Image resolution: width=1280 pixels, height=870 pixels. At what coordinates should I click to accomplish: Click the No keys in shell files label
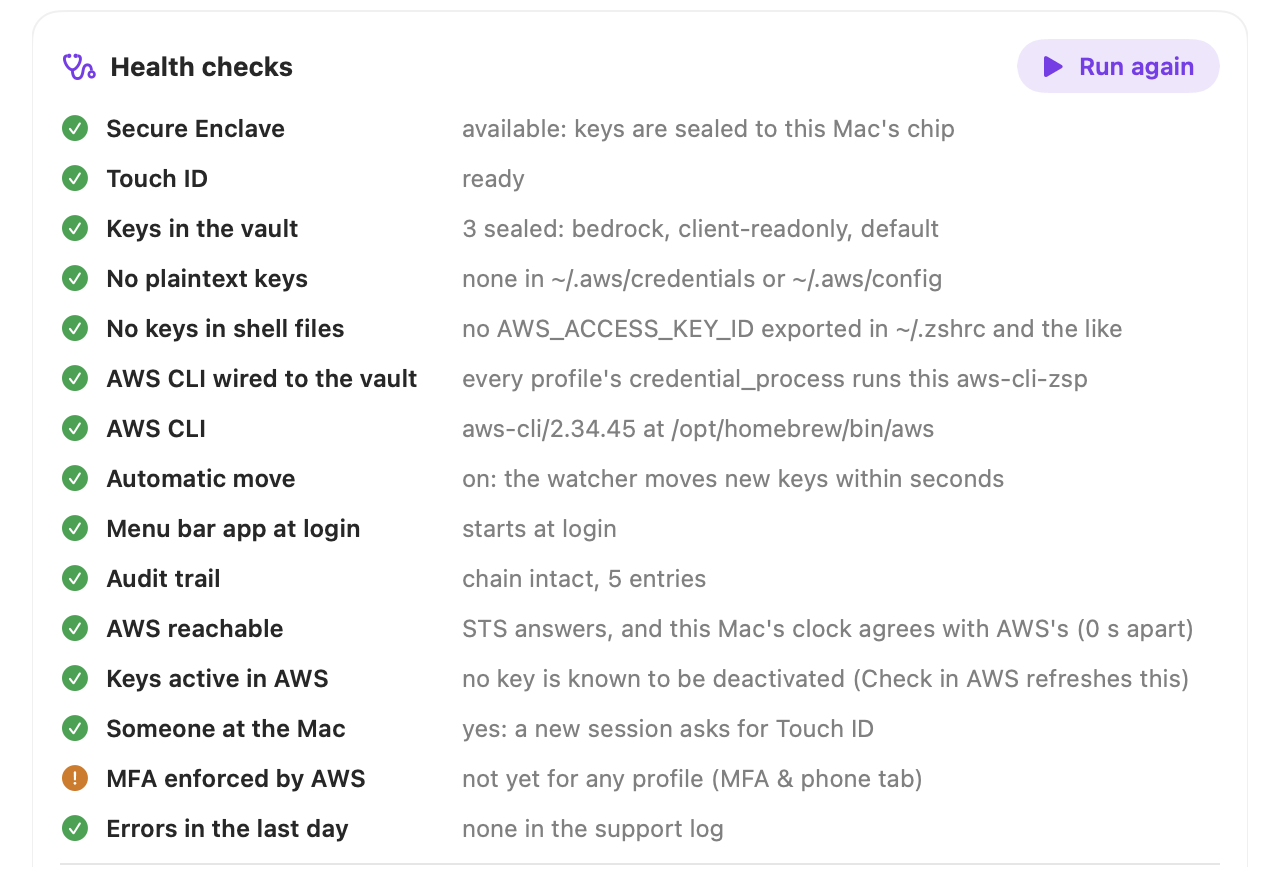[225, 329]
